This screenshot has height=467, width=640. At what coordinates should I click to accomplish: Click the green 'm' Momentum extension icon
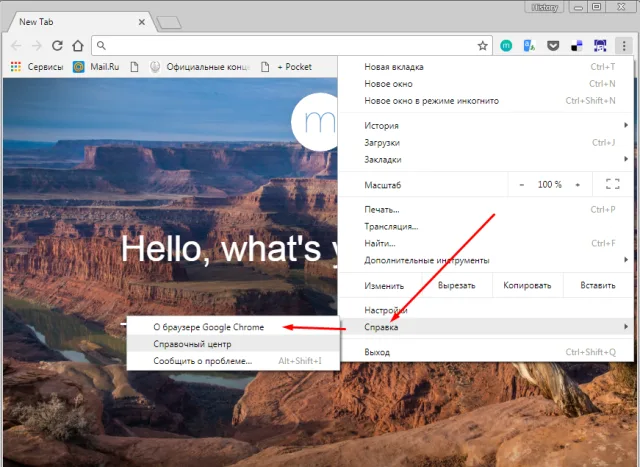(x=506, y=46)
